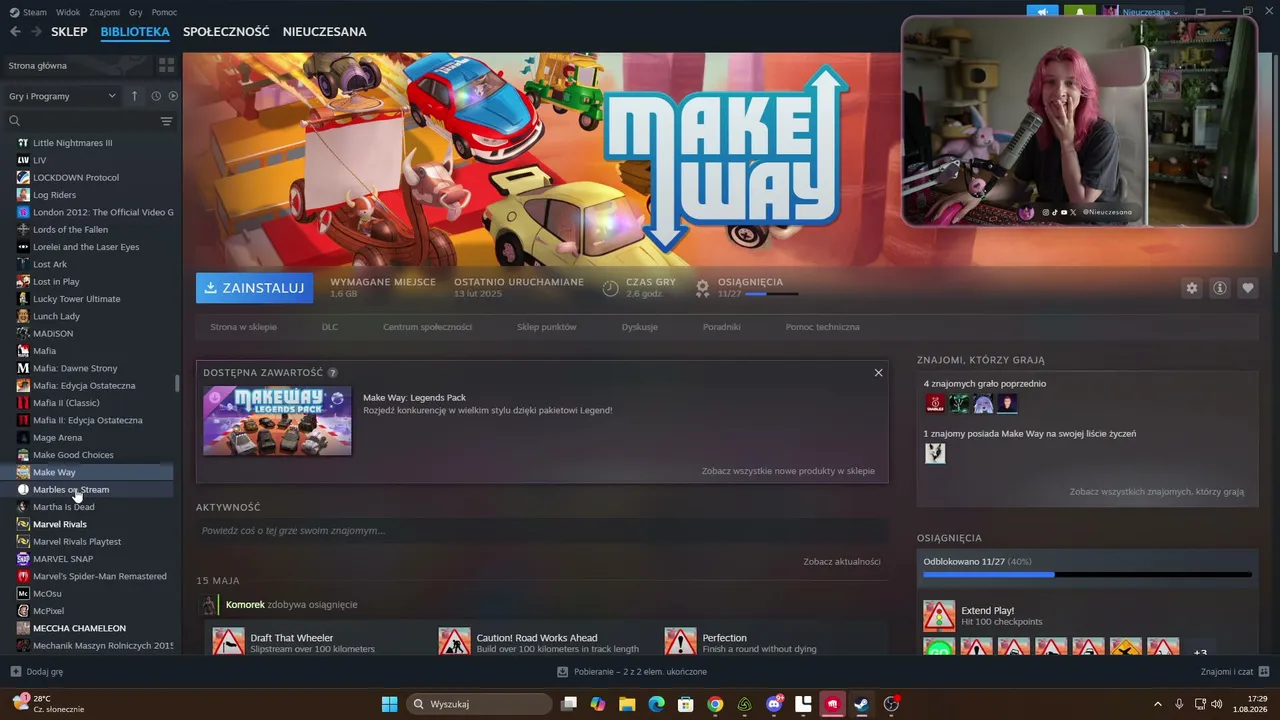Click the Odblokowano 11/27 progress bar

pyautogui.click(x=1087, y=575)
